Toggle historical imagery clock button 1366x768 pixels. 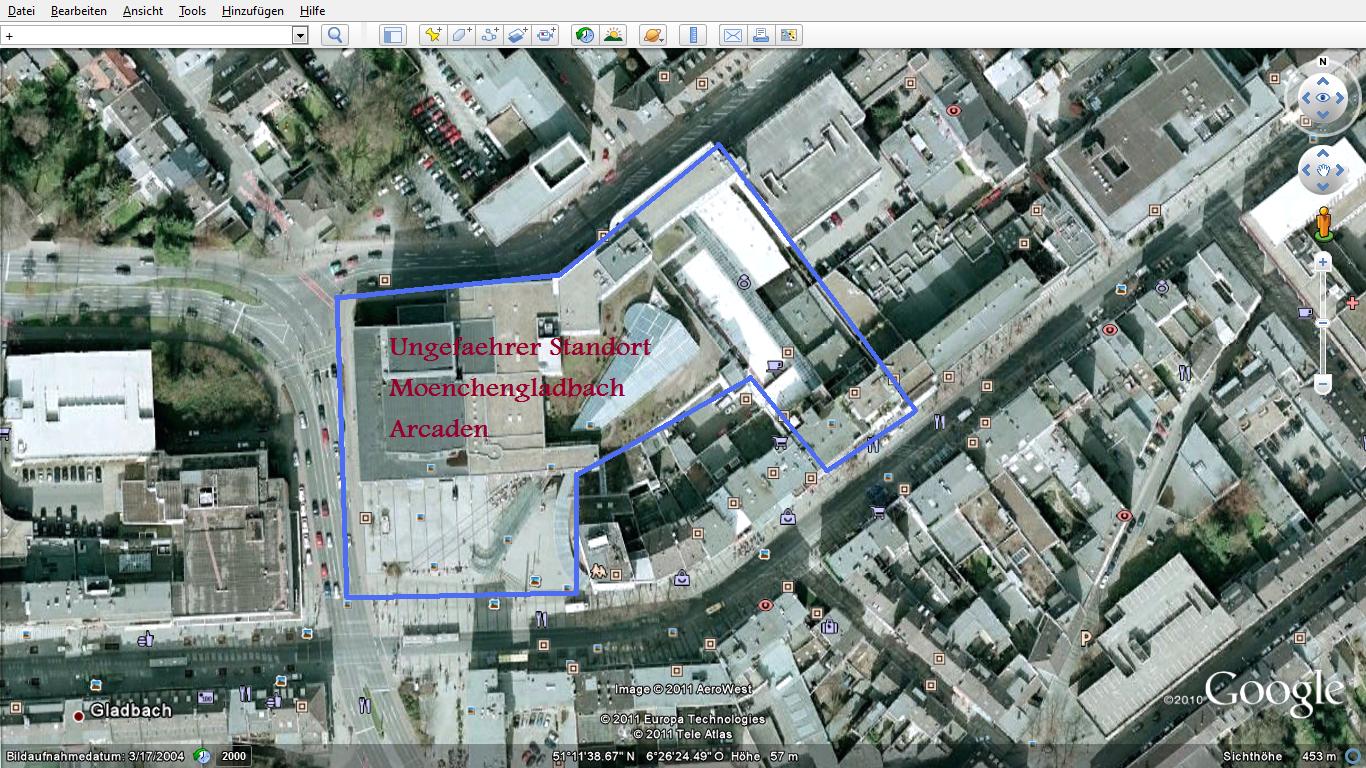point(585,35)
